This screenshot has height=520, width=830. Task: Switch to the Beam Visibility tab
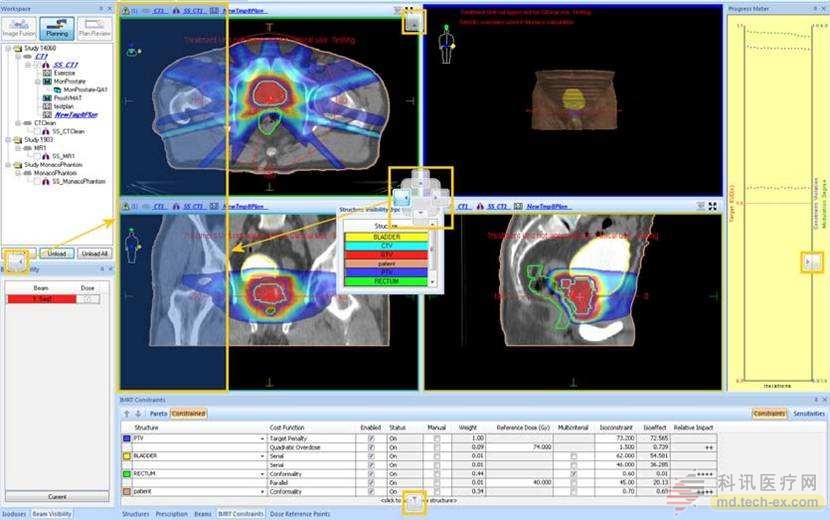[x=52, y=514]
